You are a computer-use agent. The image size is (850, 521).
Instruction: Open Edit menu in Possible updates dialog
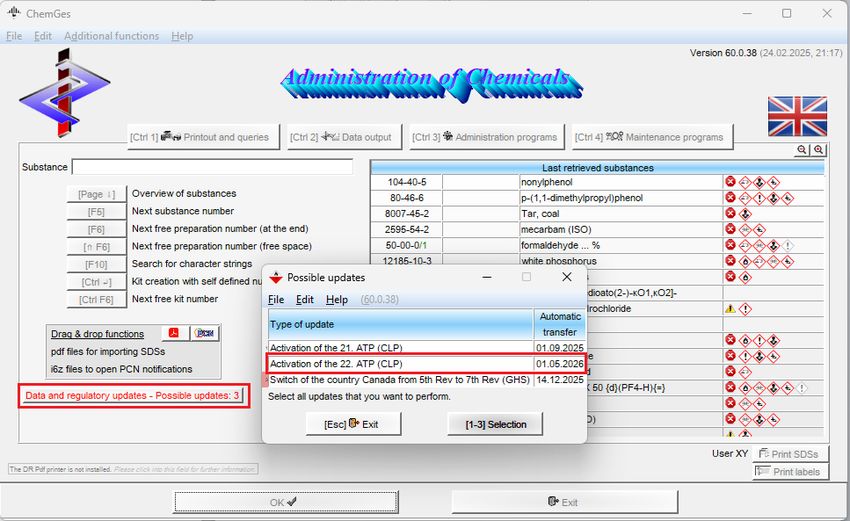(305, 300)
